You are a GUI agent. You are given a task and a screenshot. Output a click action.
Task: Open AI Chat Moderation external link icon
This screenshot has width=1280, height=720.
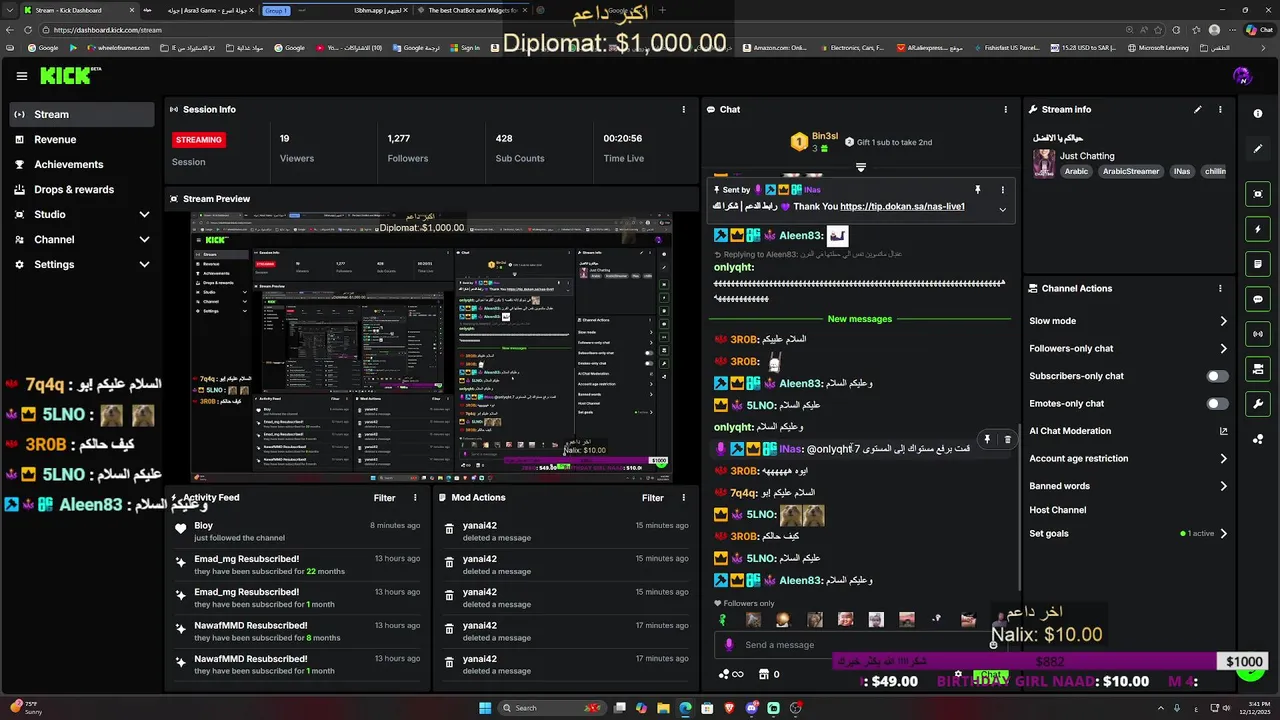(1223, 431)
